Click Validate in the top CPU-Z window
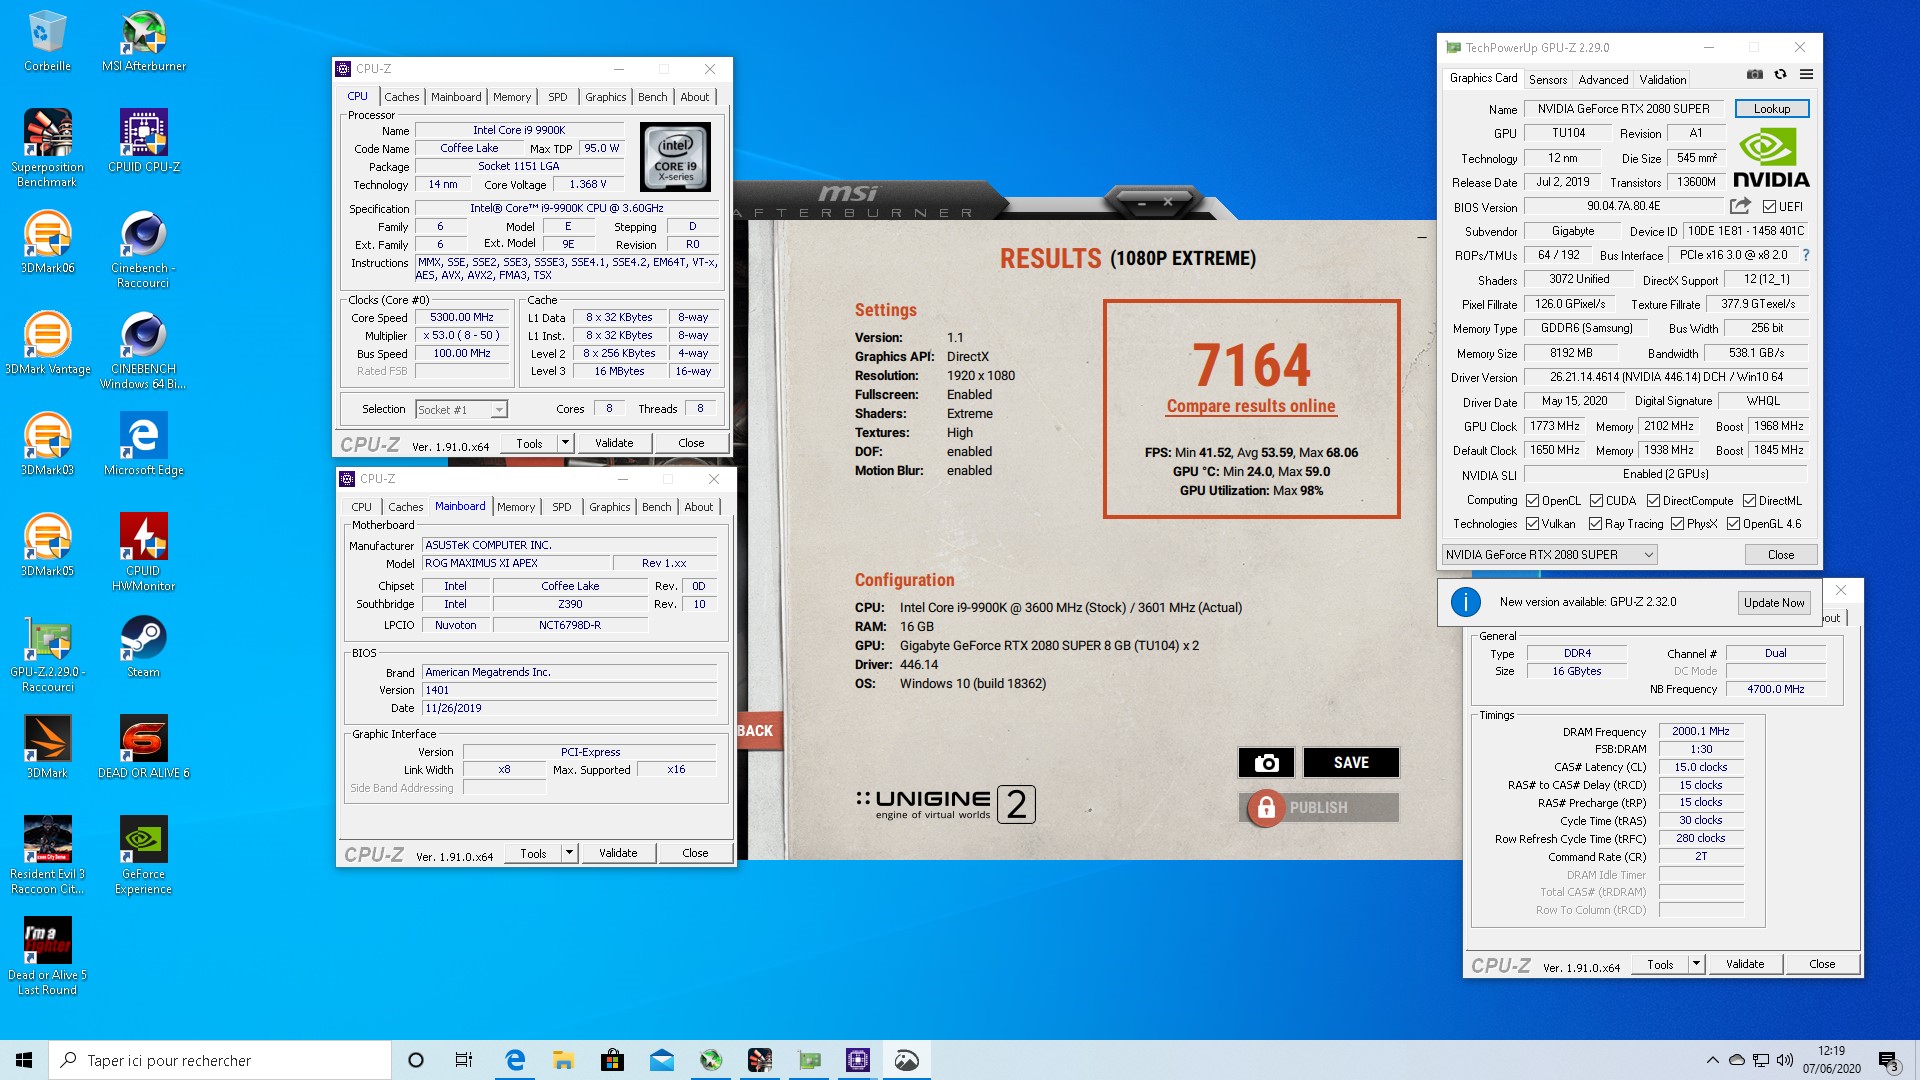This screenshot has height=1080, width=1920. (614, 443)
